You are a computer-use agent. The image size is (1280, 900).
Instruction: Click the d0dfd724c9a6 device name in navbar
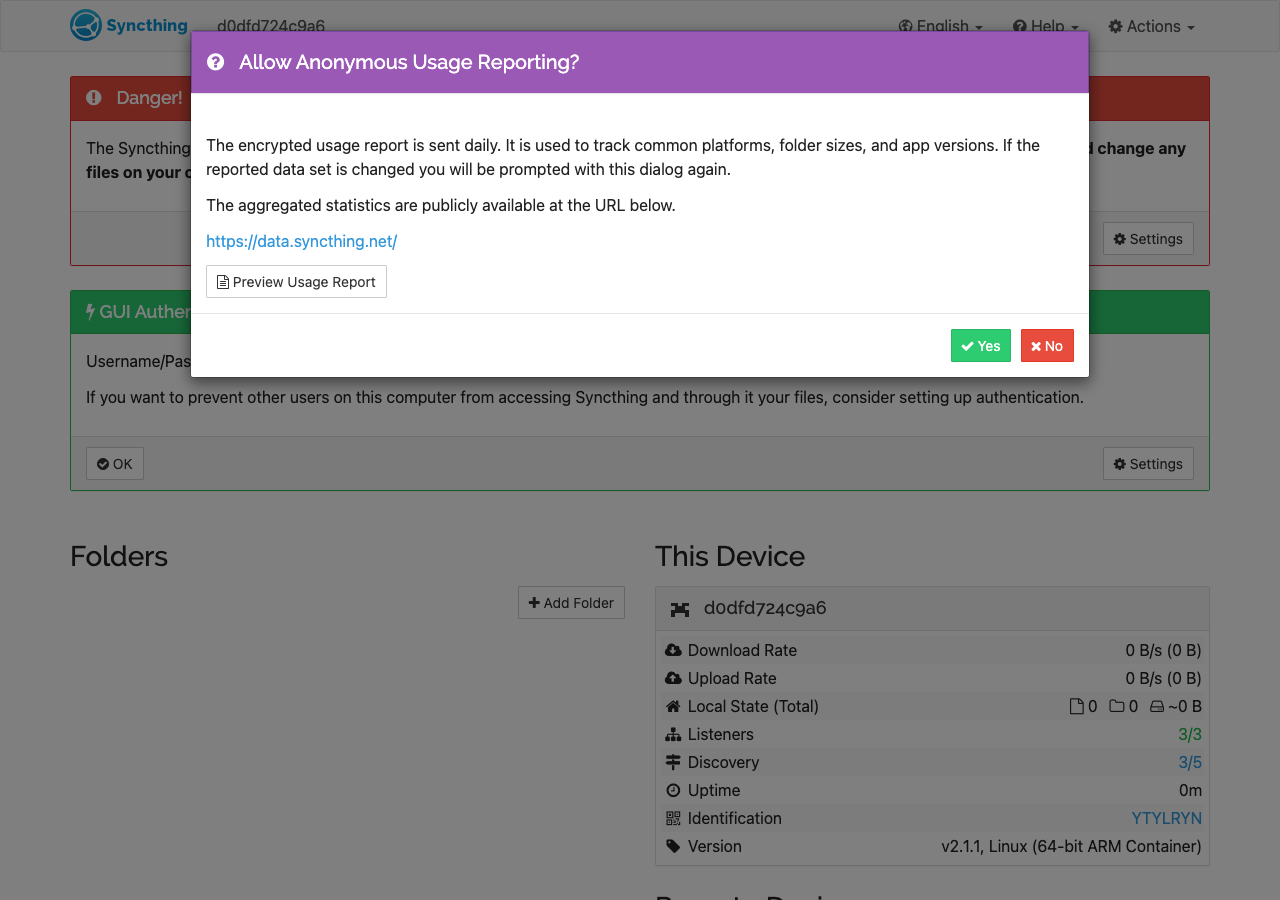[271, 26]
